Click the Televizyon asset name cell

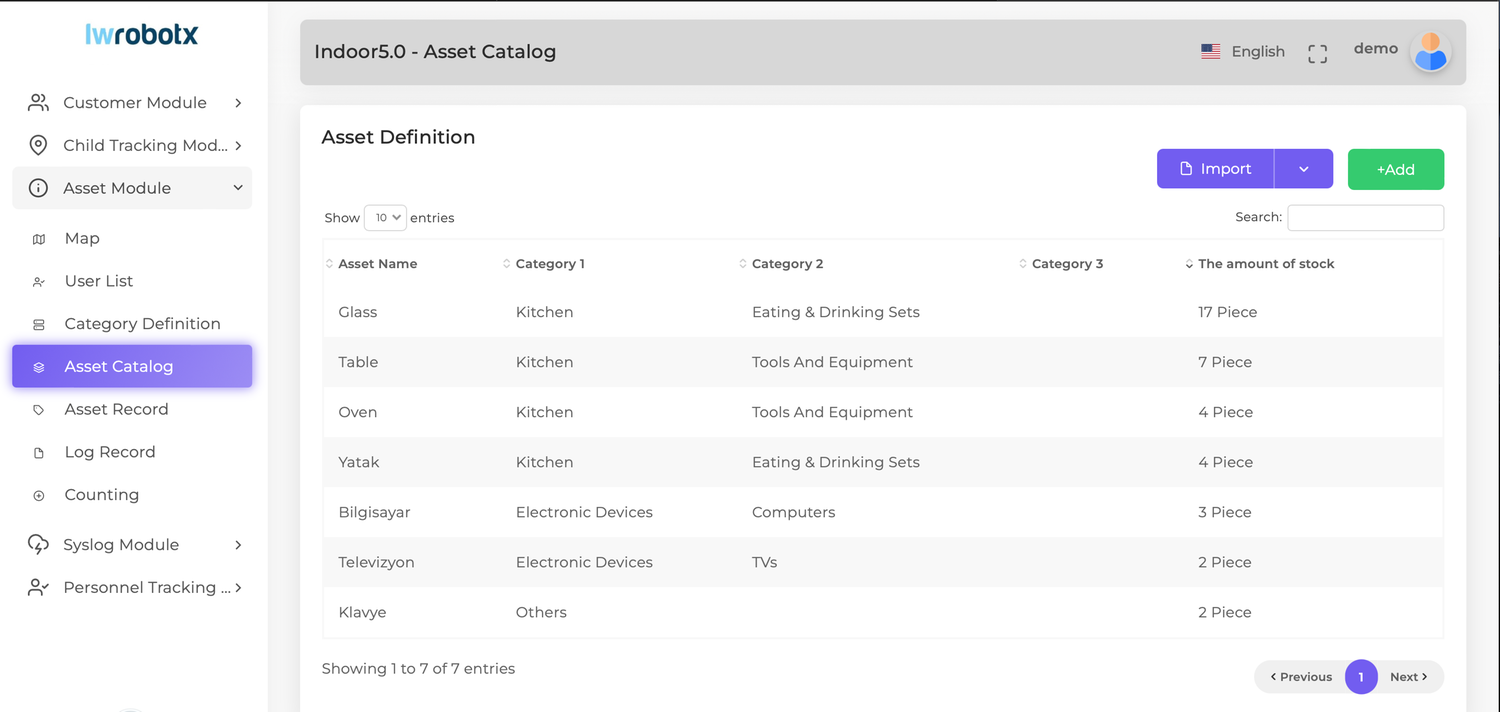377,562
